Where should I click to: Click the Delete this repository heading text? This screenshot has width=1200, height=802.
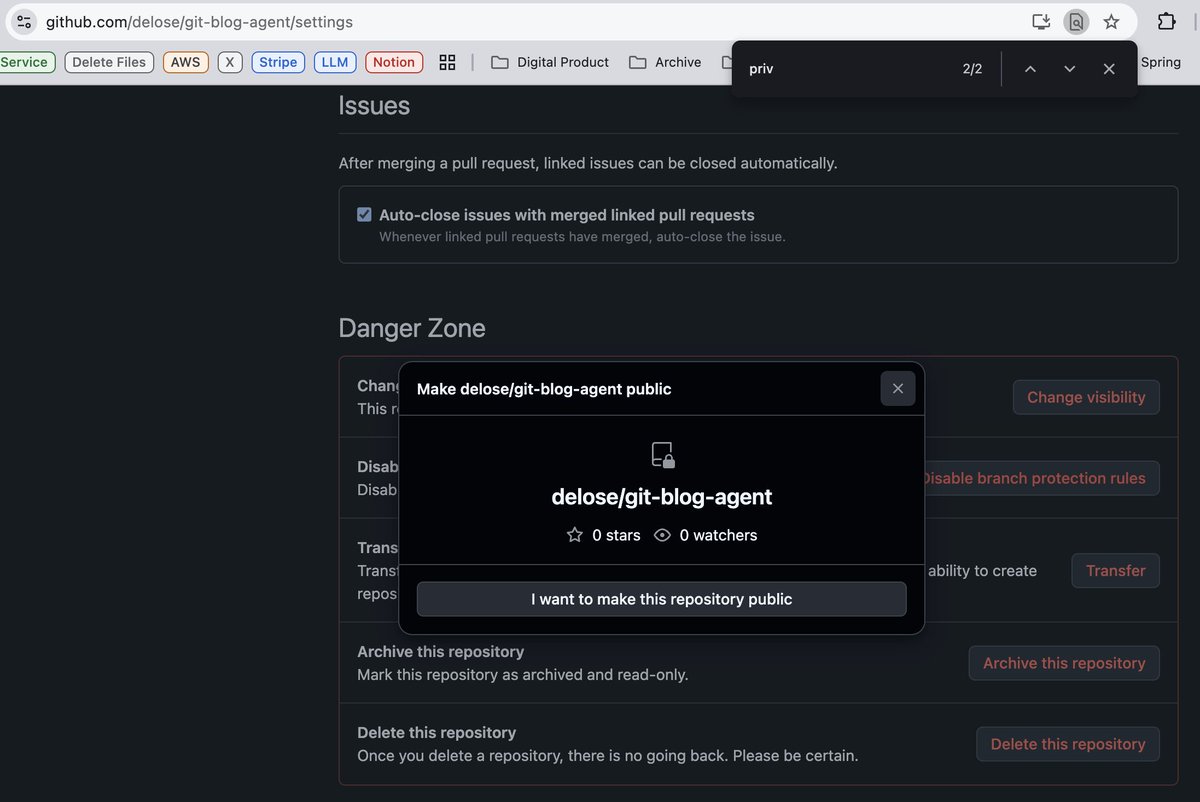[x=437, y=733]
